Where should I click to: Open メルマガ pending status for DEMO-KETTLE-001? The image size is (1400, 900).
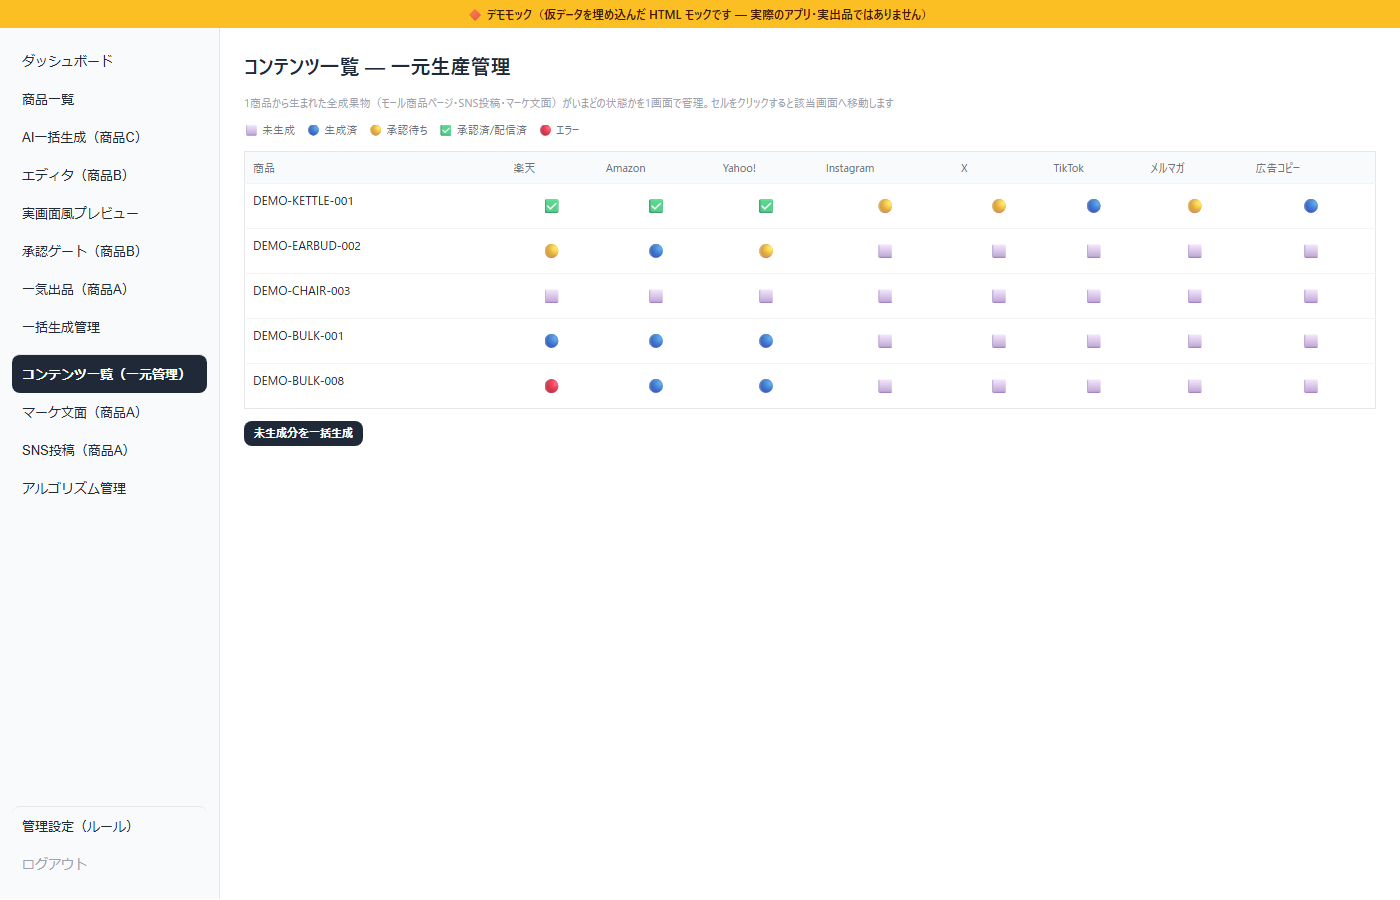click(1195, 206)
